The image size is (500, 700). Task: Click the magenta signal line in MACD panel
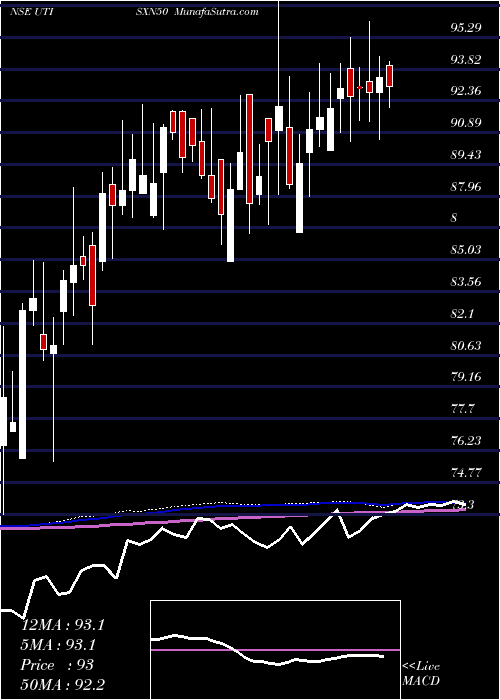point(275,650)
